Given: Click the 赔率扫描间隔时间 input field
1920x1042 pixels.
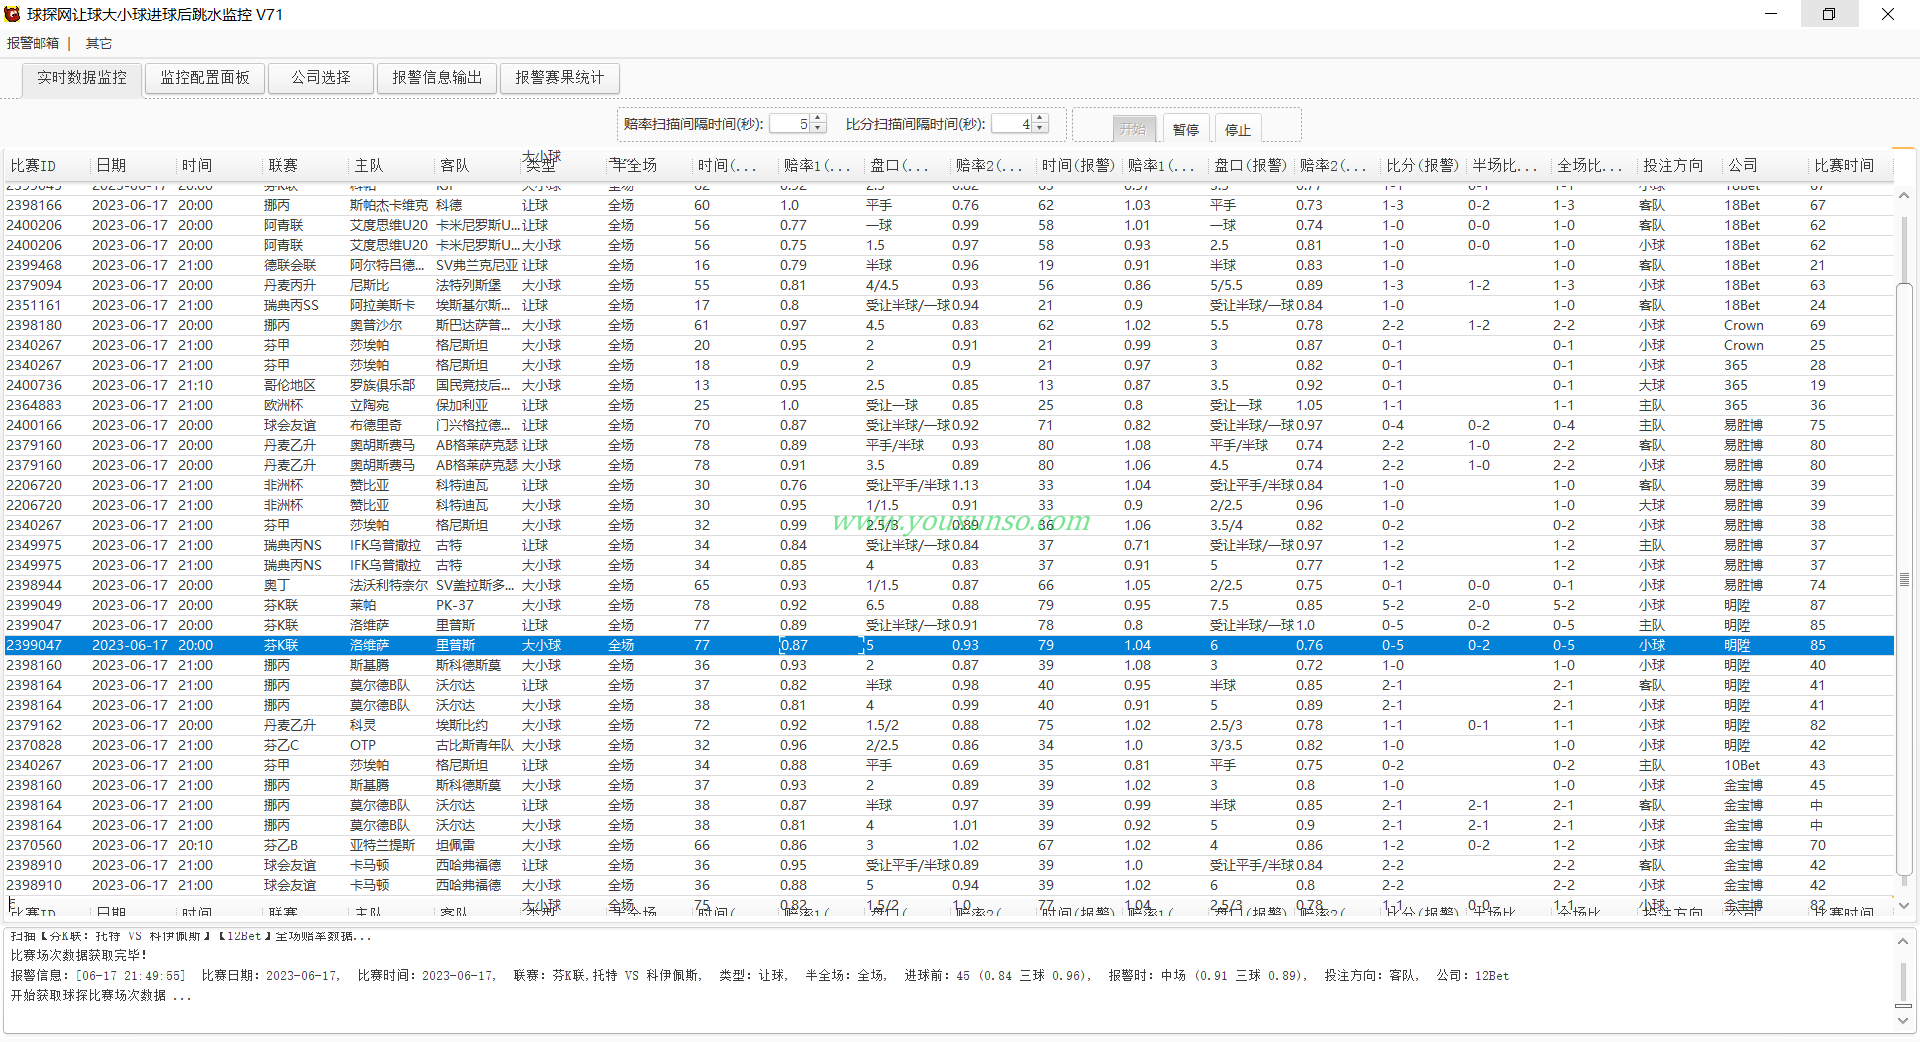Looking at the screenshot, I should click(x=789, y=124).
